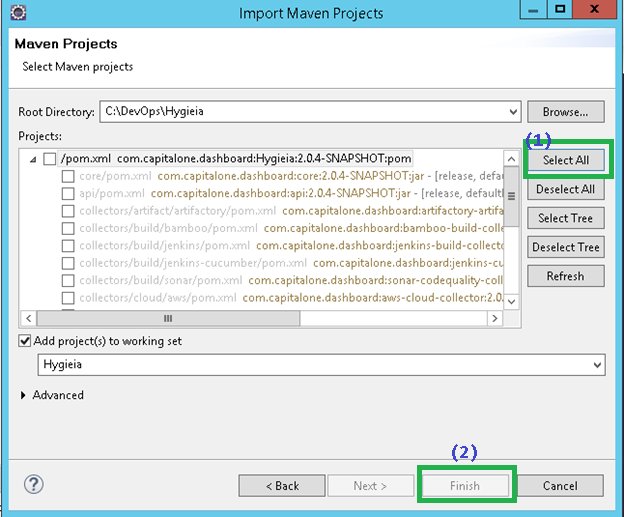Toggle the /pom.xml Hygieia project checkbox
The image size is (624, 517).
[x=50, y=158]
